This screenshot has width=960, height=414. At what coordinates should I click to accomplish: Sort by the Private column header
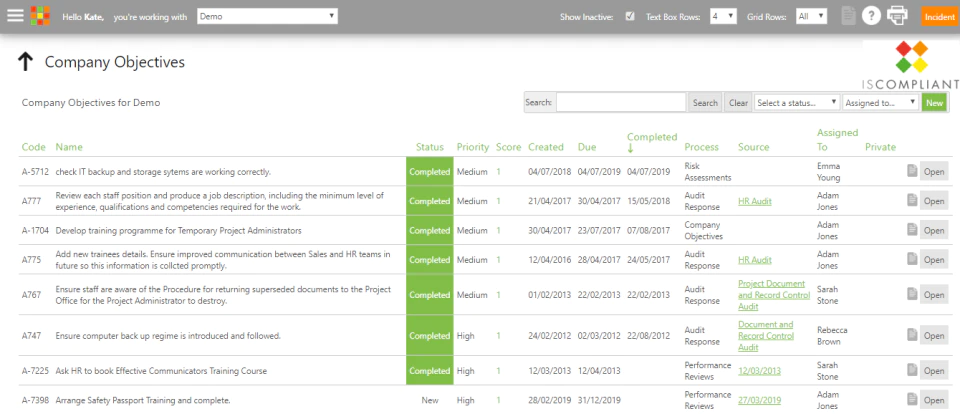click(x=880, y=147)
